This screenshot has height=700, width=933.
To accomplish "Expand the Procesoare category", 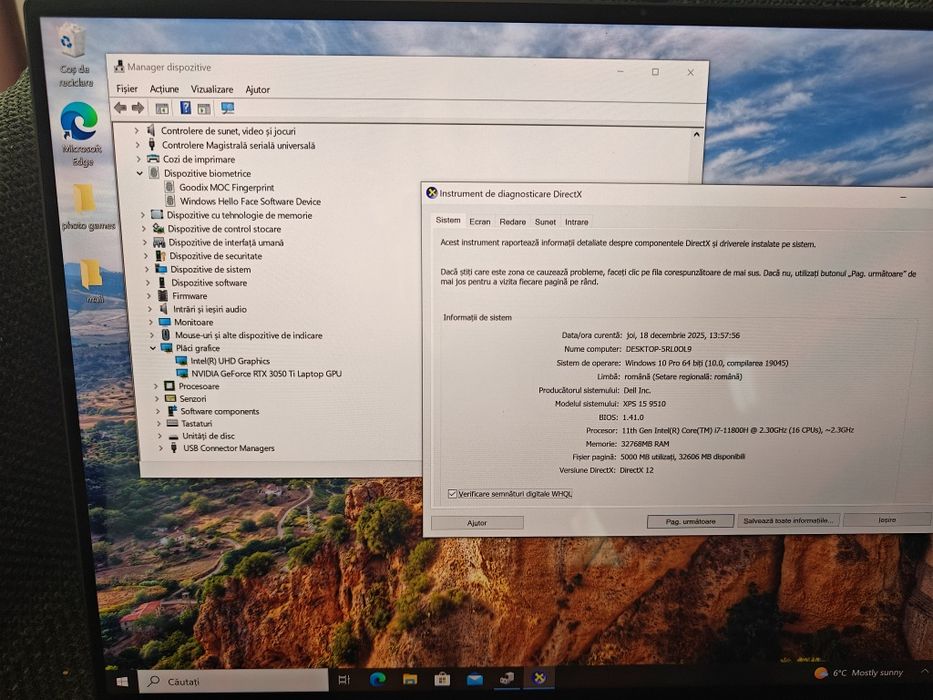I will (x=156, y=386).
